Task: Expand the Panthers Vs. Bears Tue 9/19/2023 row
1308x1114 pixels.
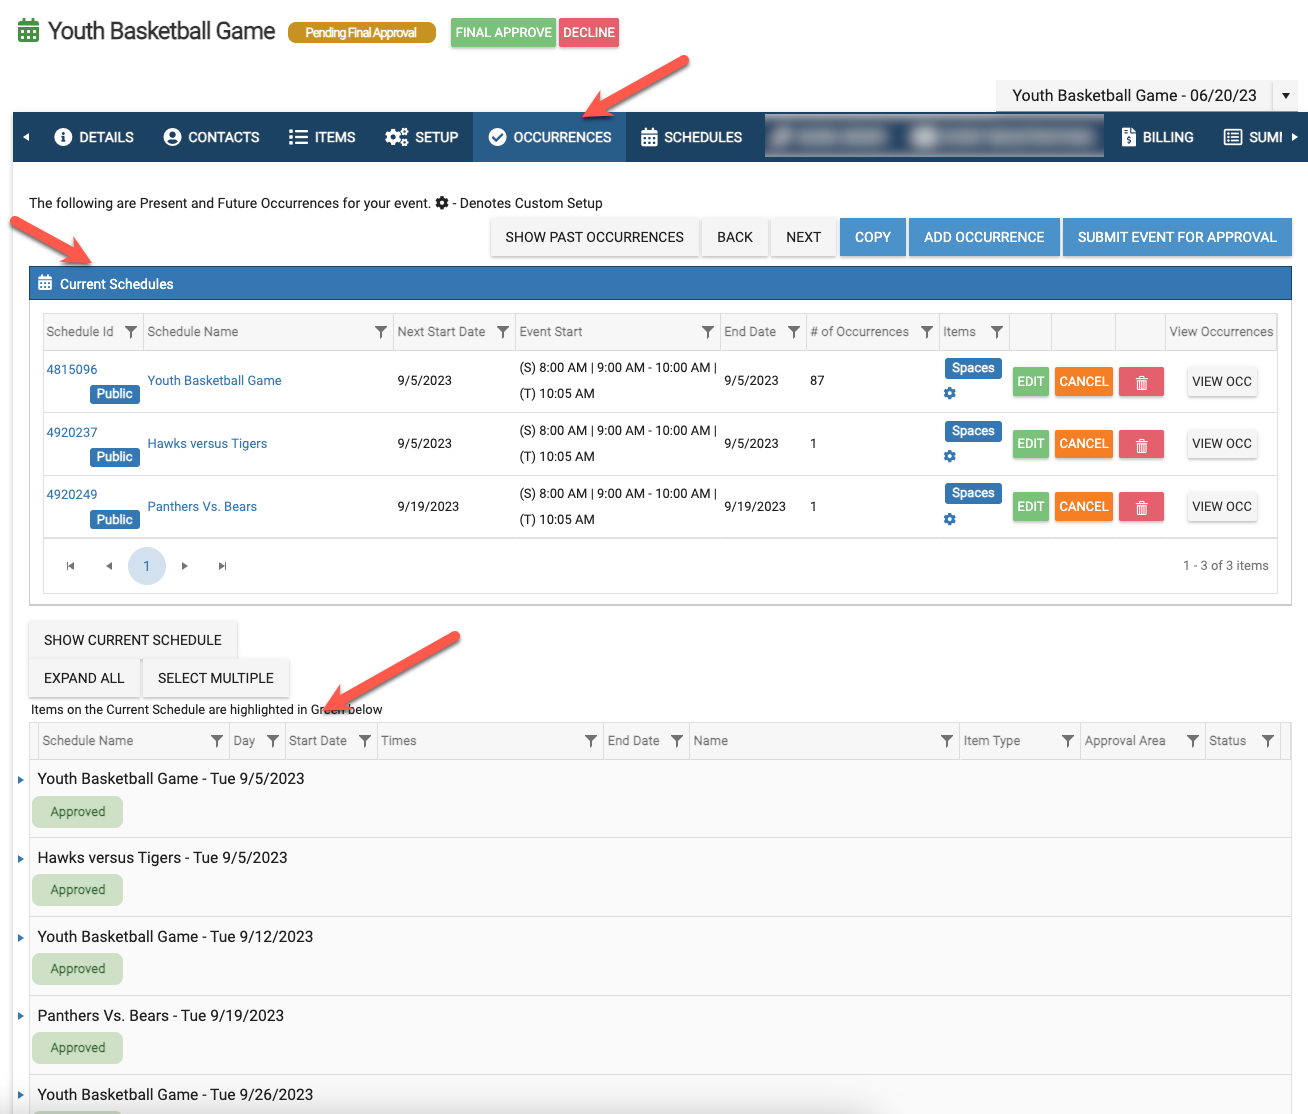Action: tap(21, 1016)
